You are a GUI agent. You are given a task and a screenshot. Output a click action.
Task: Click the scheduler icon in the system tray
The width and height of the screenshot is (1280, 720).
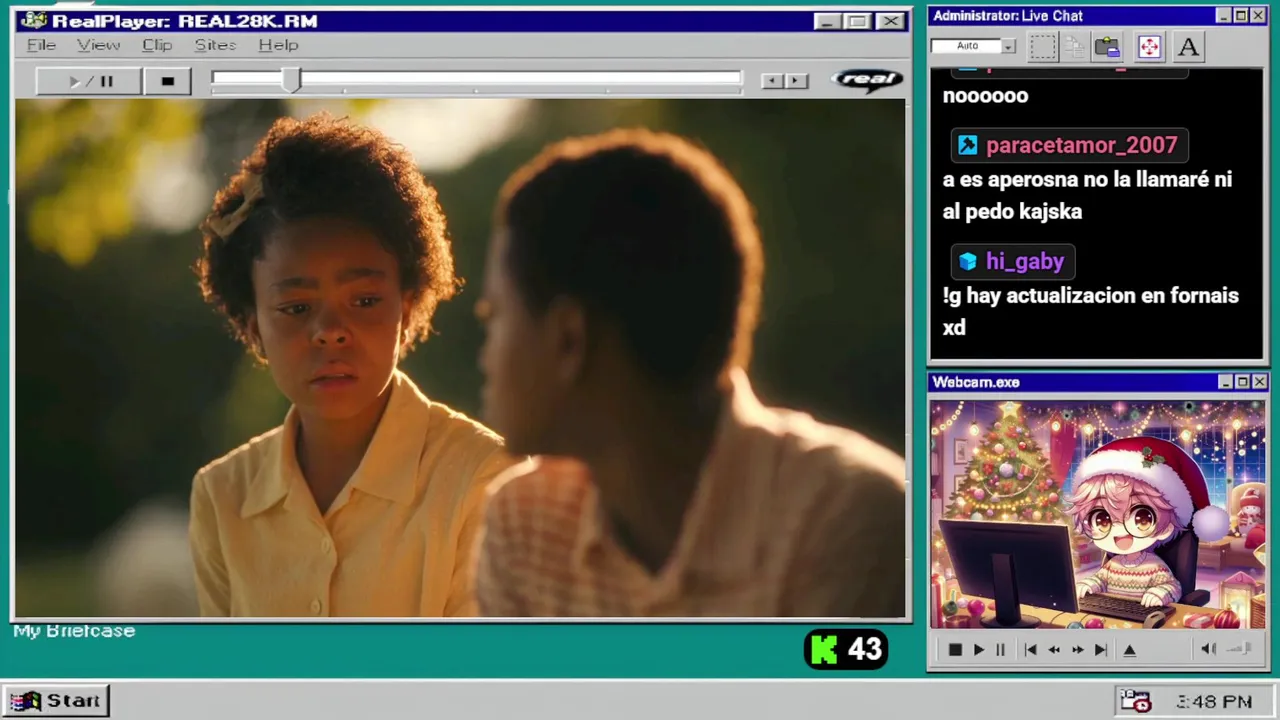tap(1136, 702)
